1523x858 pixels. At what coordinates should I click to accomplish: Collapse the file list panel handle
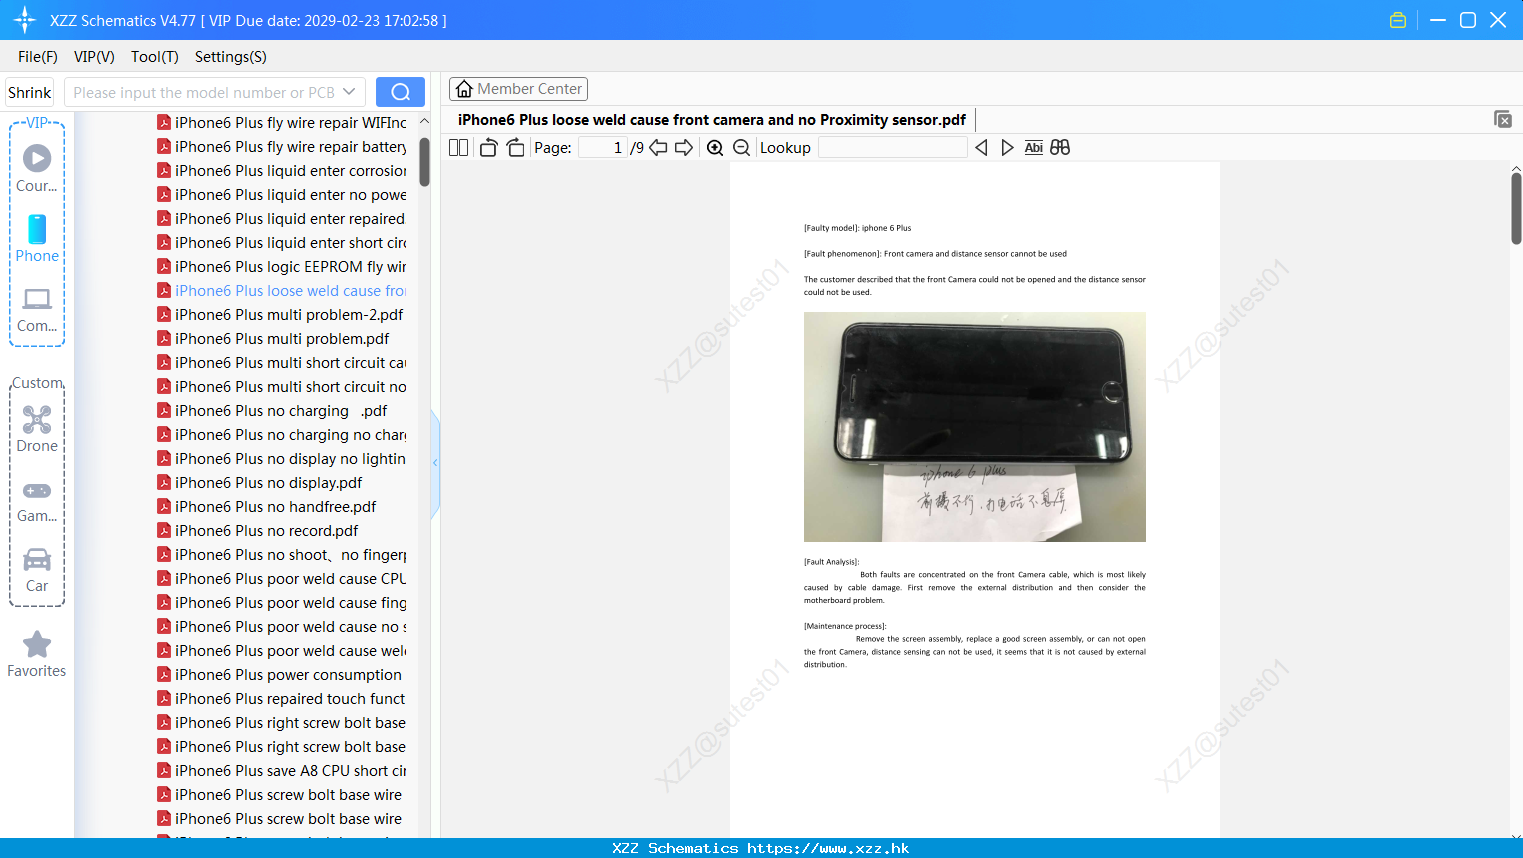click(435, 463)
